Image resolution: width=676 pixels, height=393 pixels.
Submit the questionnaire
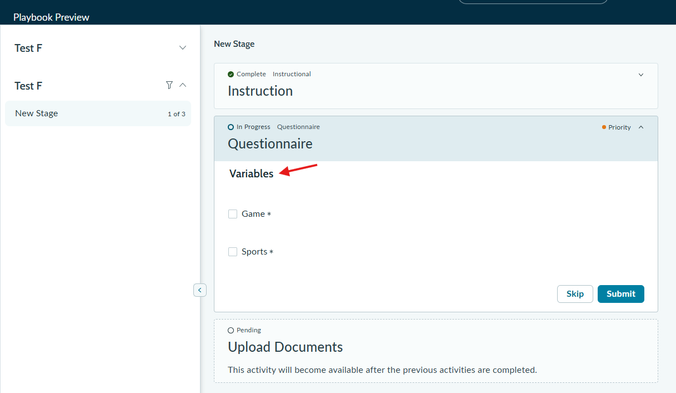[x=621, y=294]
